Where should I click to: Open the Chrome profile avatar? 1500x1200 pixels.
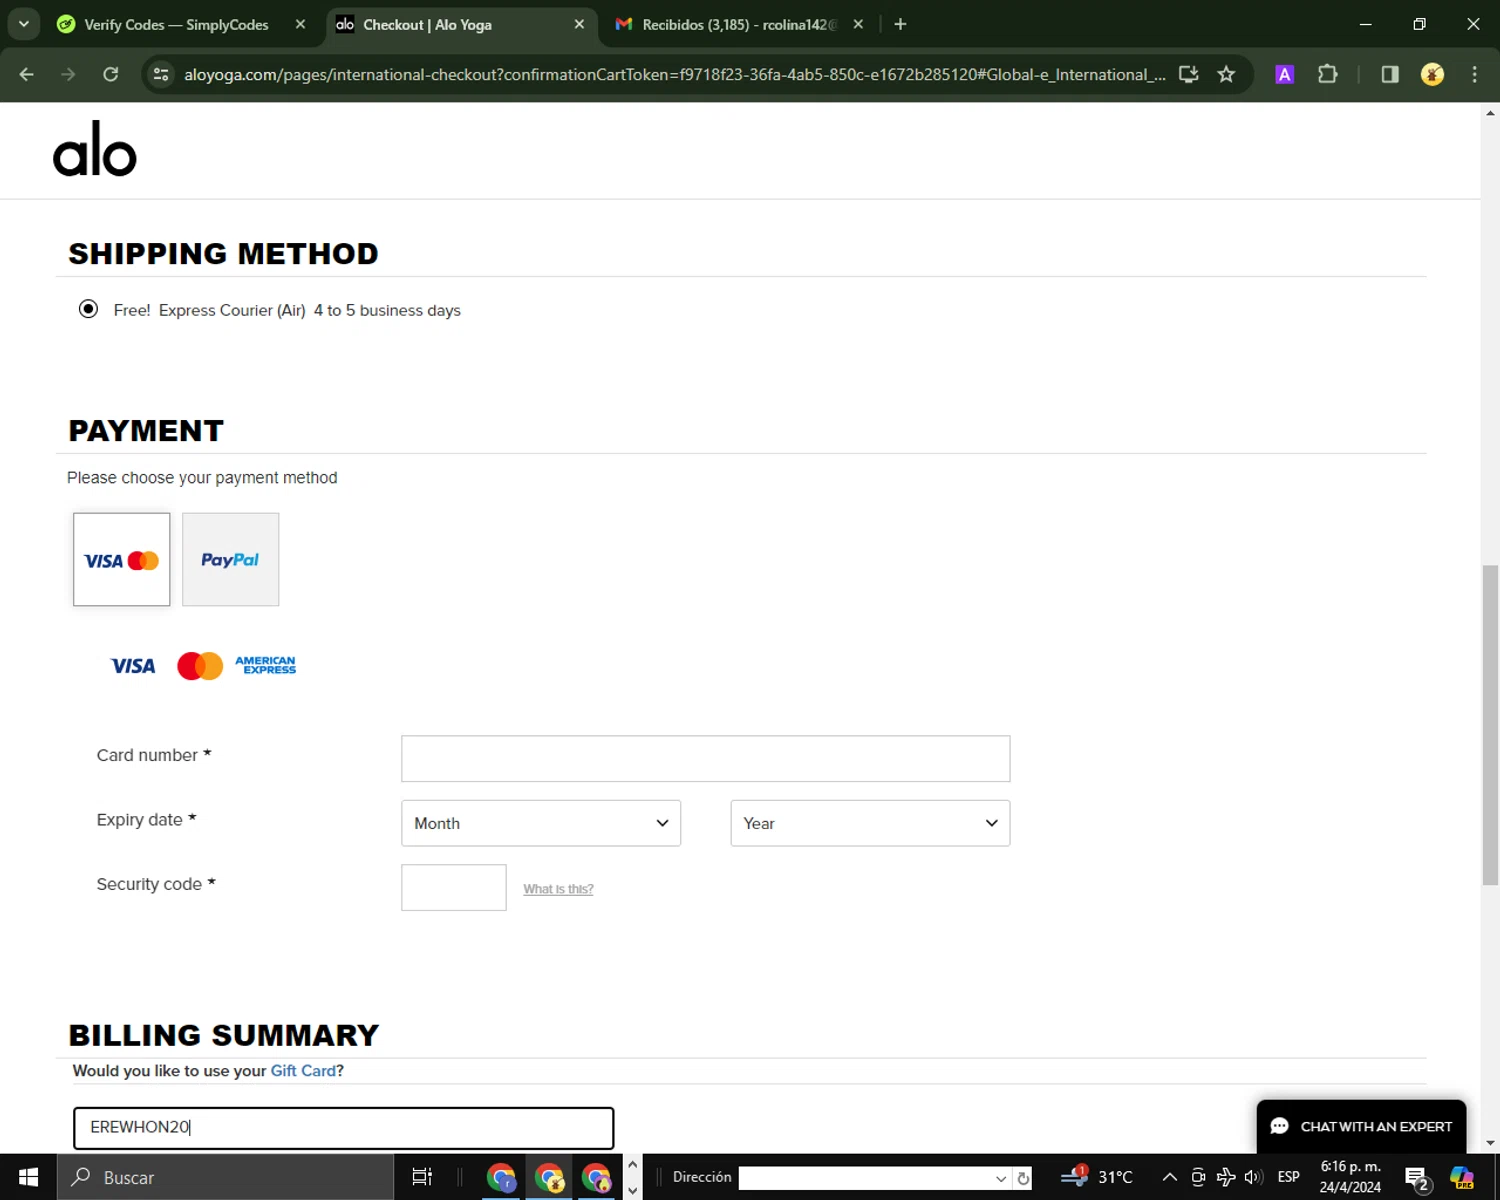1432,74
